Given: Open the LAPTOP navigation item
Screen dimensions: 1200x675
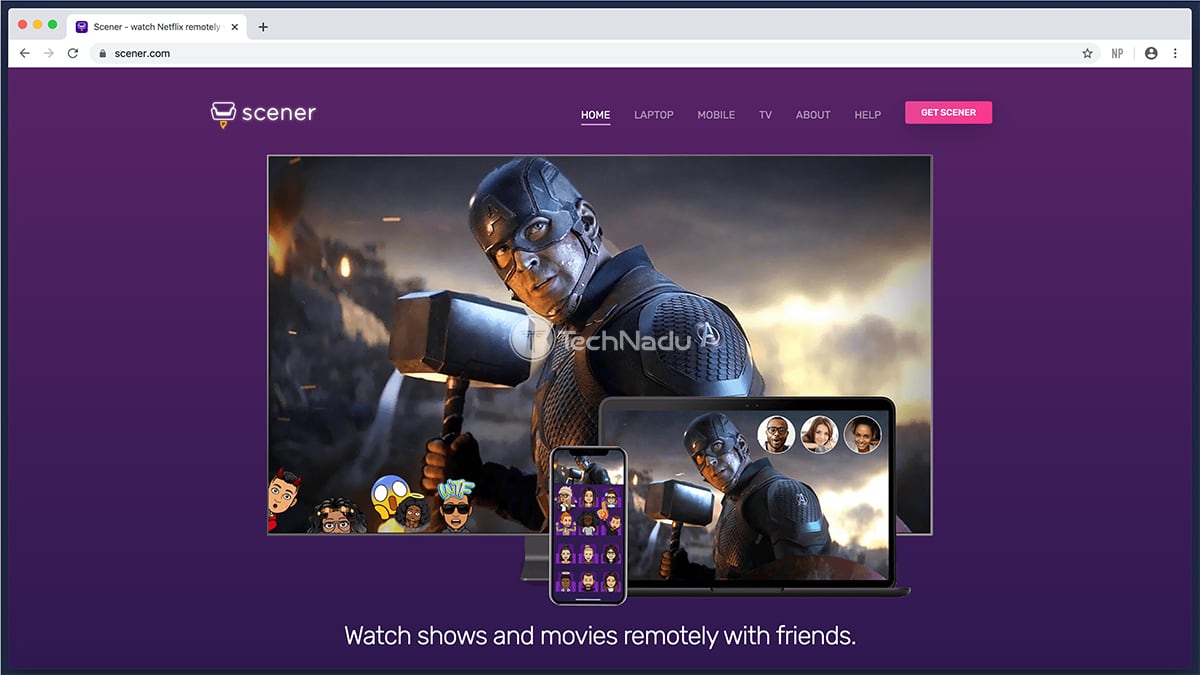Looking at the screenshot, I should (x=654, y=115).
